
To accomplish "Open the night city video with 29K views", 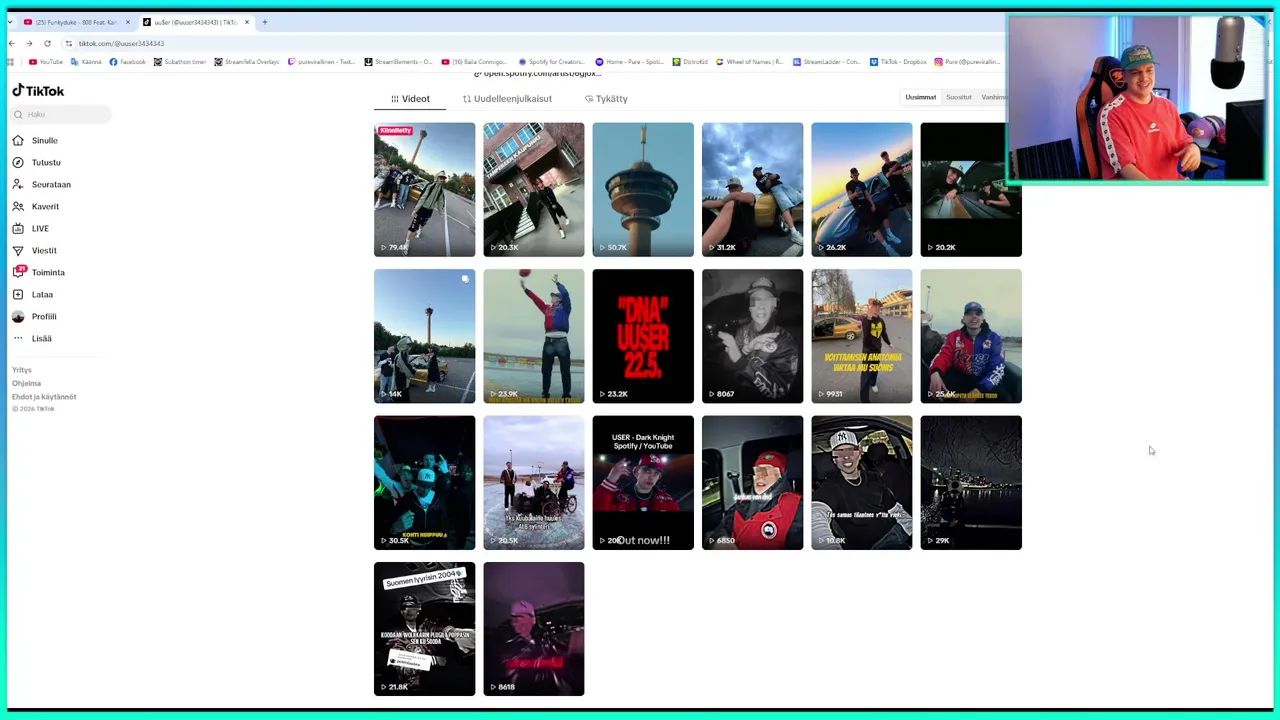I will coord(971,483).
